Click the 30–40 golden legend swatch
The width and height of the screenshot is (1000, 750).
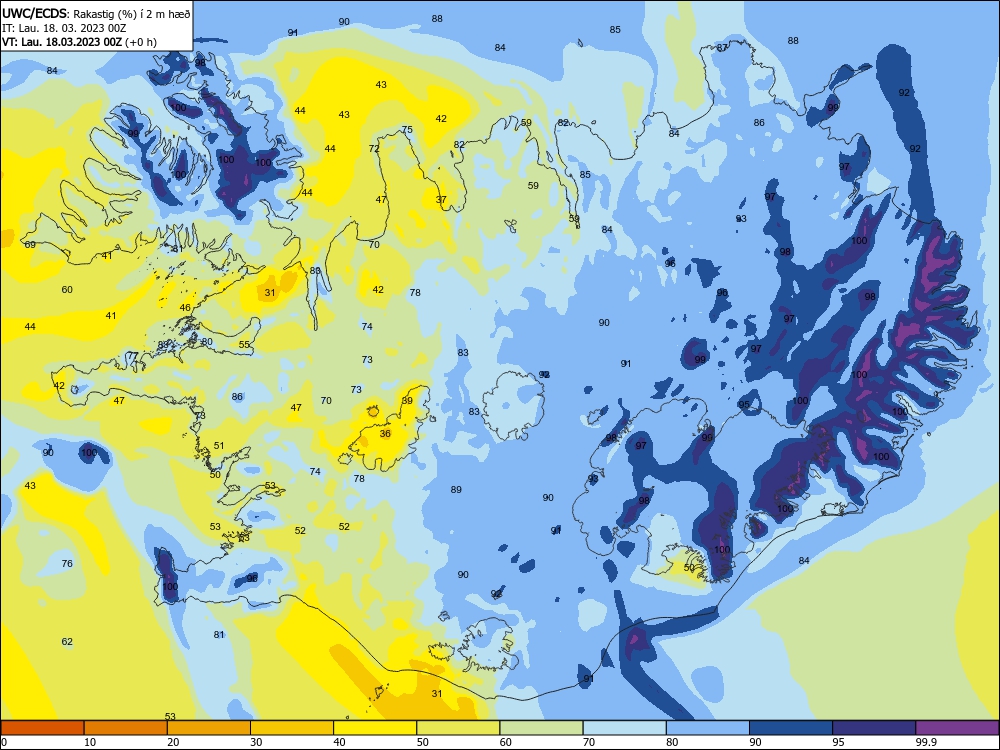point(292,728)
